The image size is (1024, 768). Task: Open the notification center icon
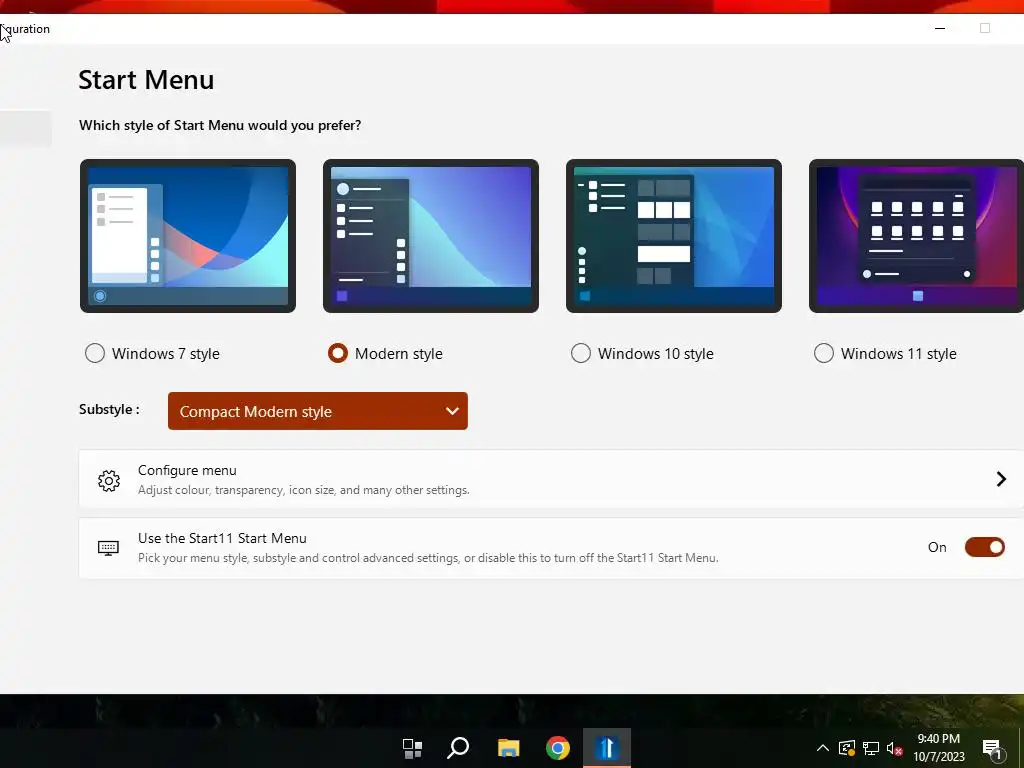pyautogui.click(x=991, y=749)
